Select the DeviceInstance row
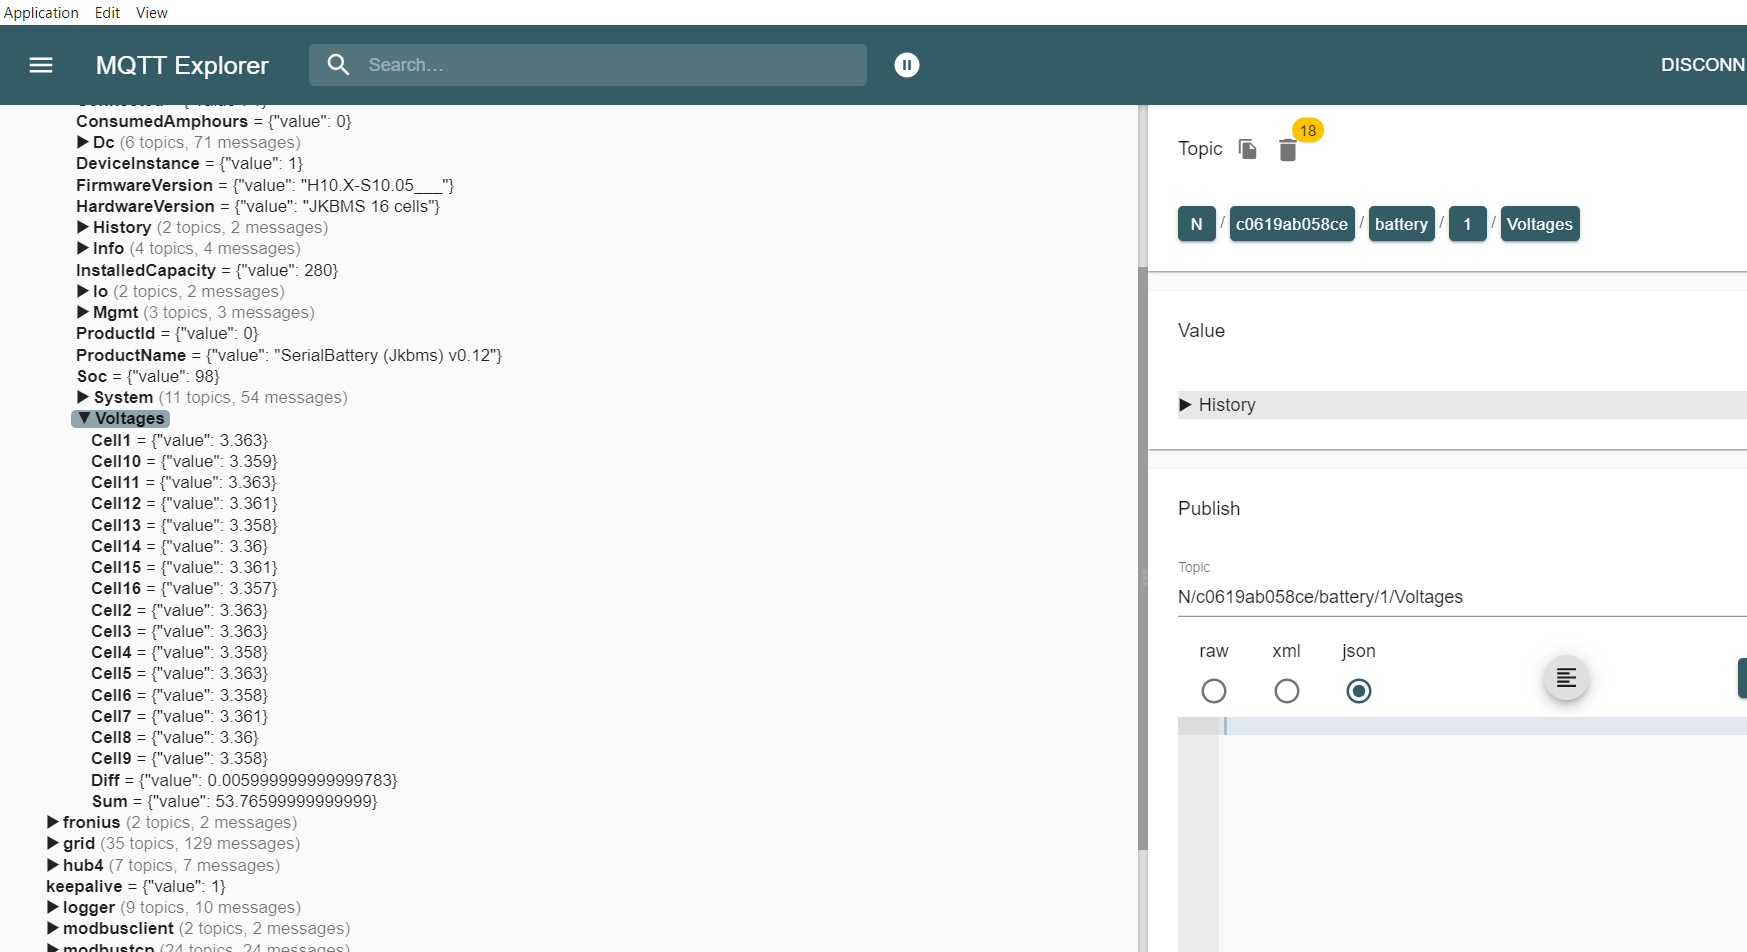Image resolution: width=1747 pixels, height=952 pixels. (189, 163)
